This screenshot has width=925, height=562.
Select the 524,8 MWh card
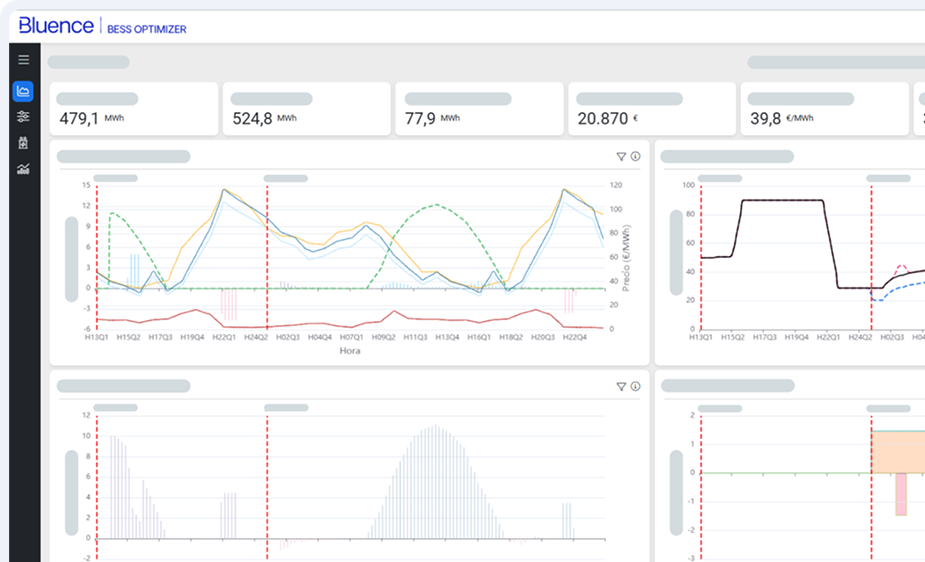point(307,109)
